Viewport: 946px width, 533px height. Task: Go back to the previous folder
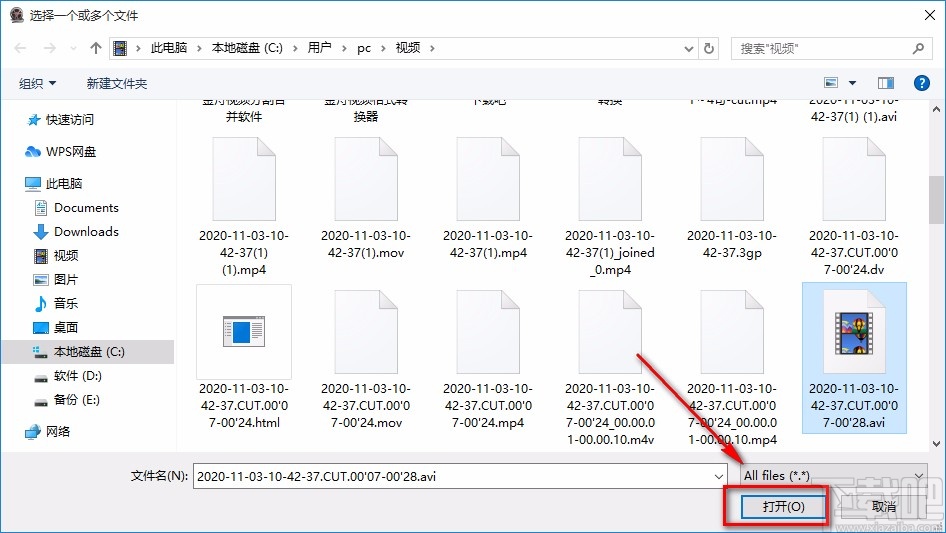pyautogui.click(x=20, y=48)
